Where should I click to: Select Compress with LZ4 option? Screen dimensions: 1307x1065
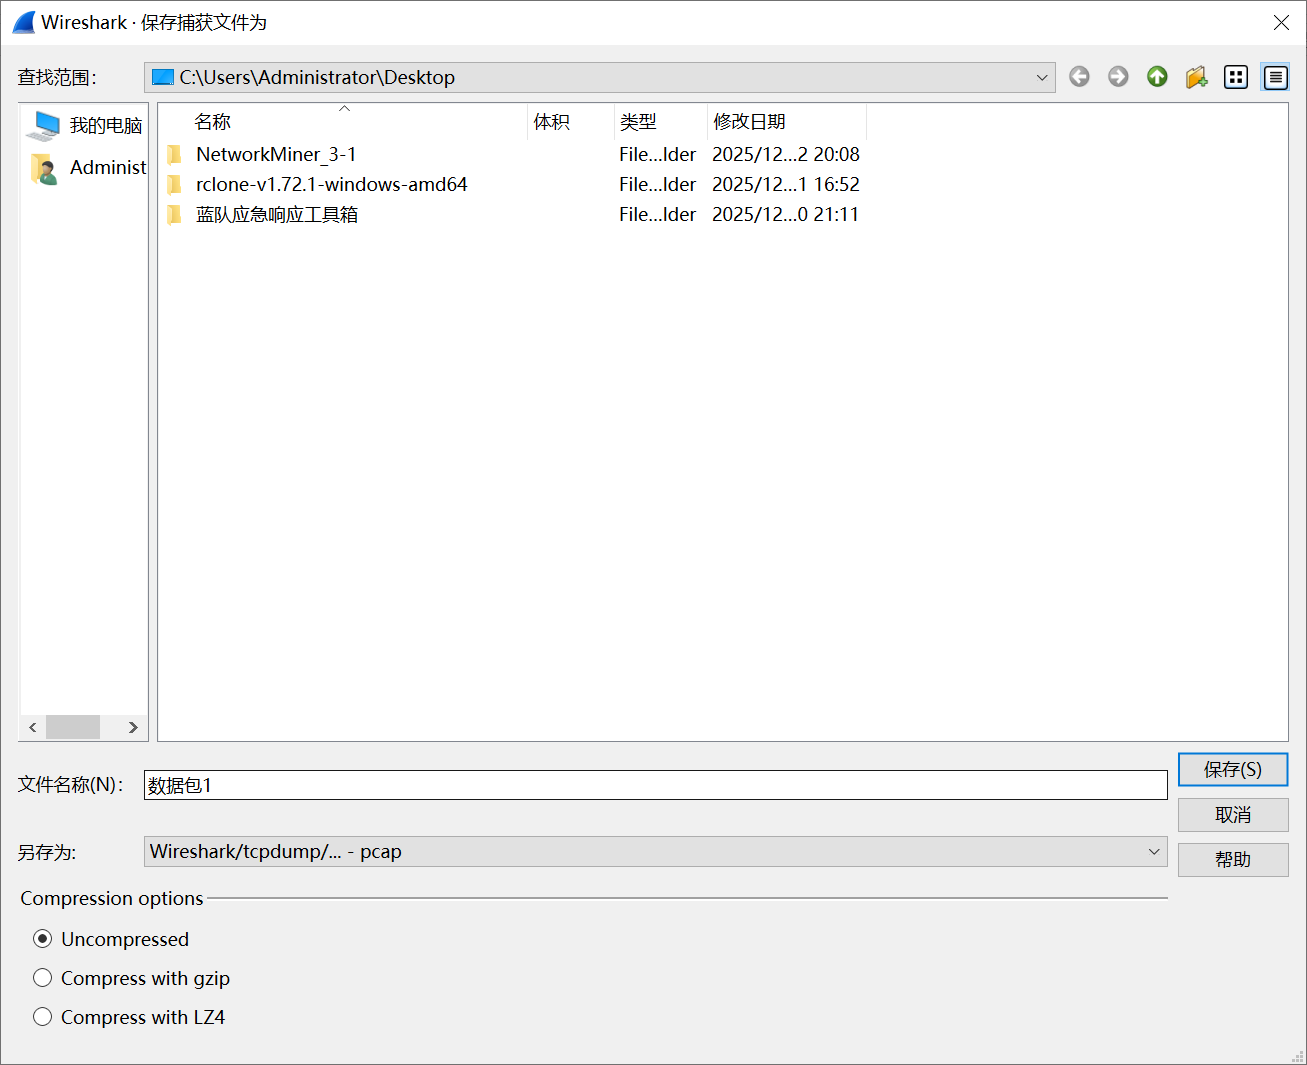42,1017
